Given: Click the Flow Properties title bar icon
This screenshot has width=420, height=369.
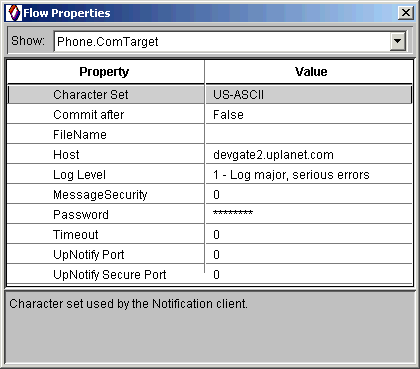Looking at the screenshot, I should pos(14,13).
